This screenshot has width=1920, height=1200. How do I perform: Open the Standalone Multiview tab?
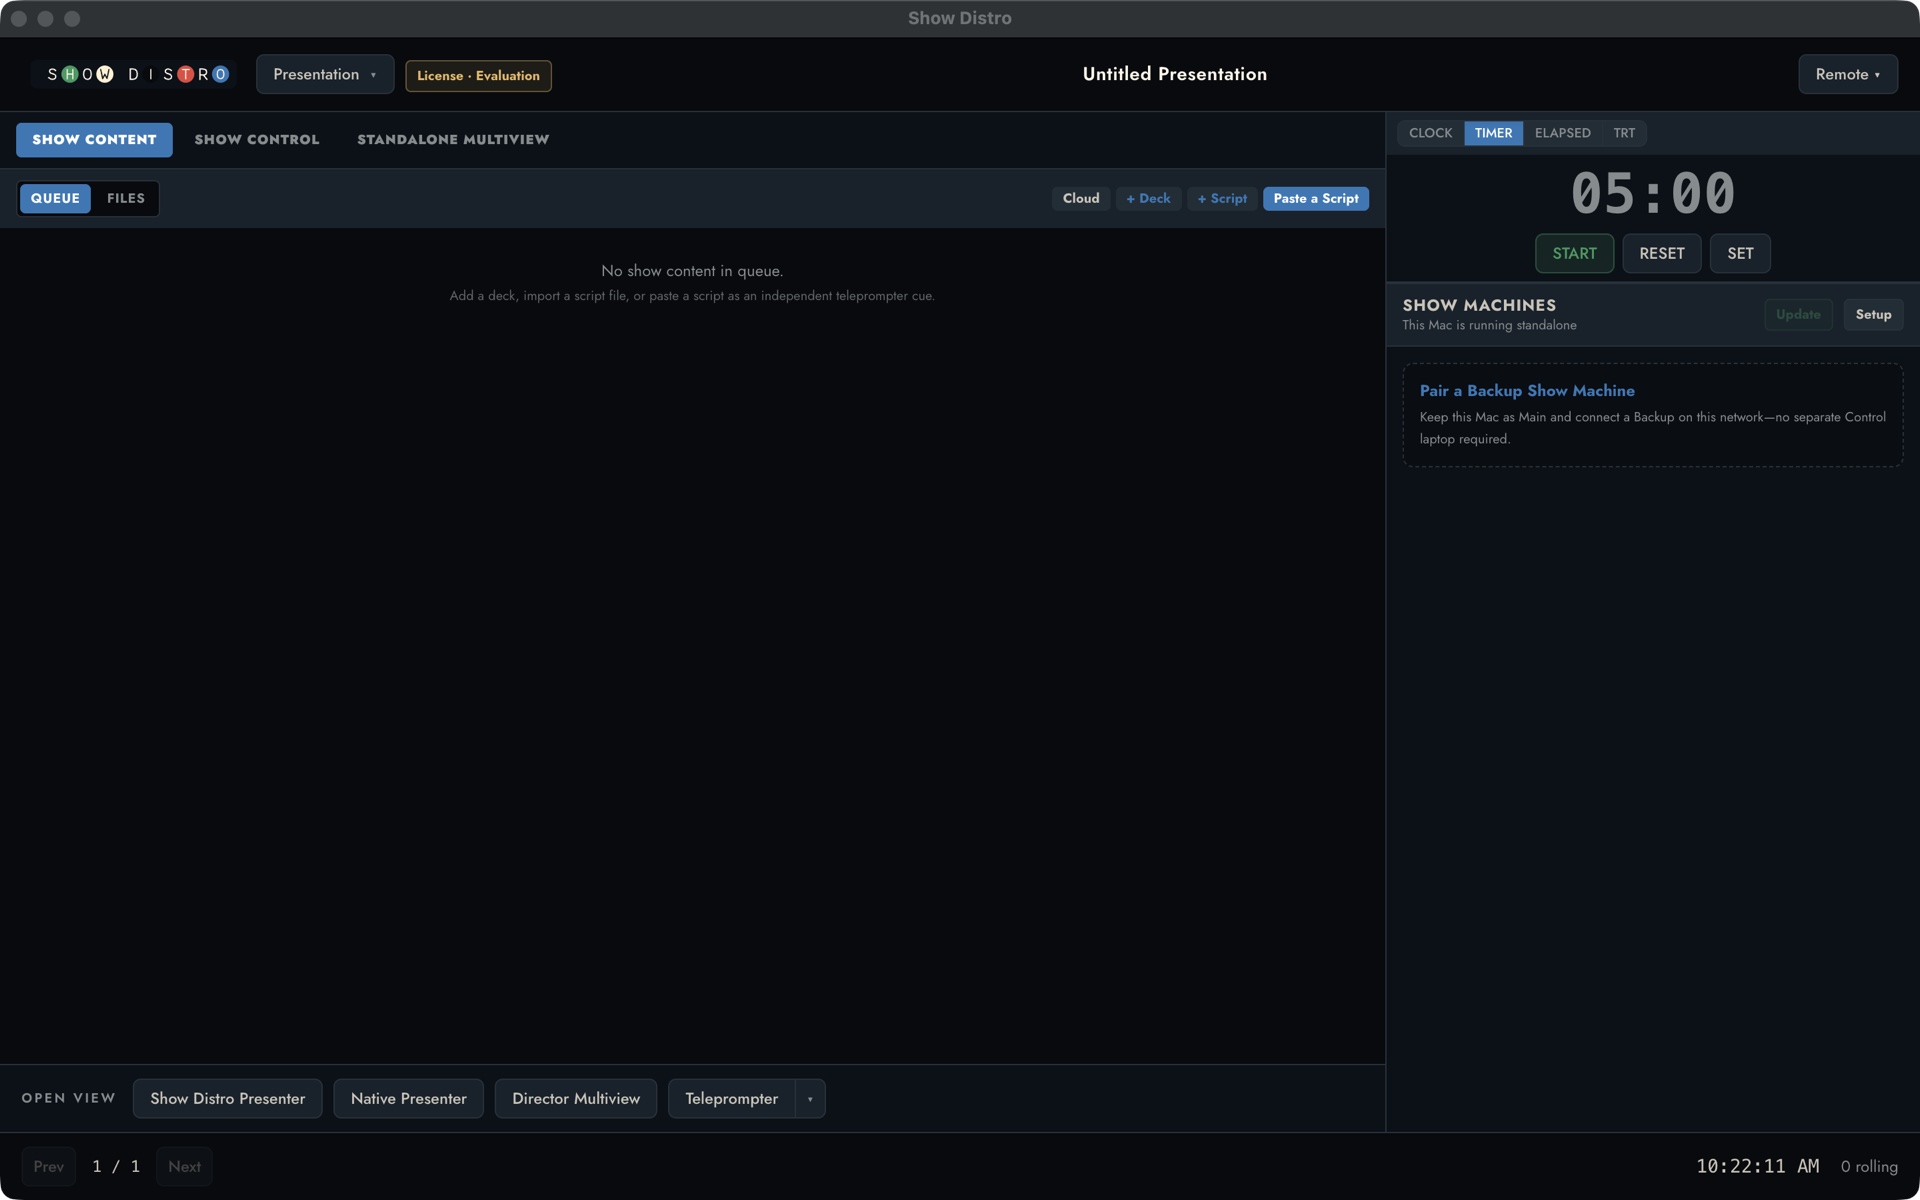[x=453, y=139]
